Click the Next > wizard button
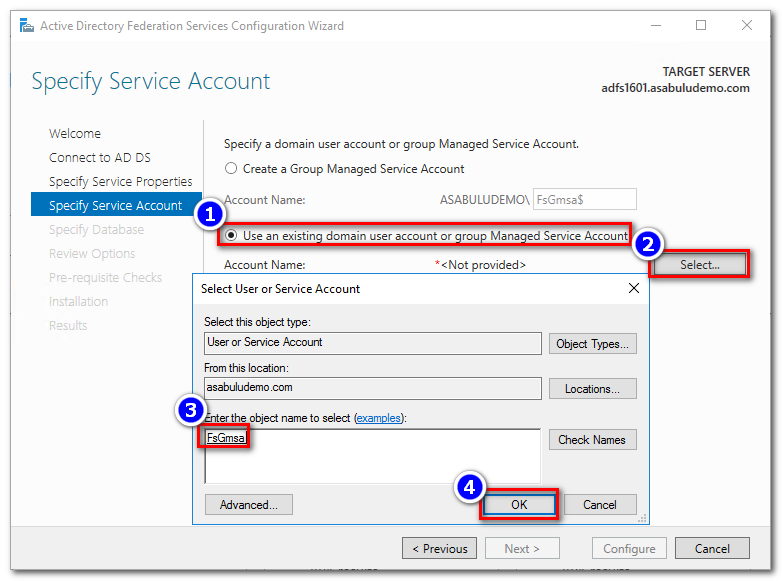Viewport: 782px width, 581px height. (x=522, y=549)
